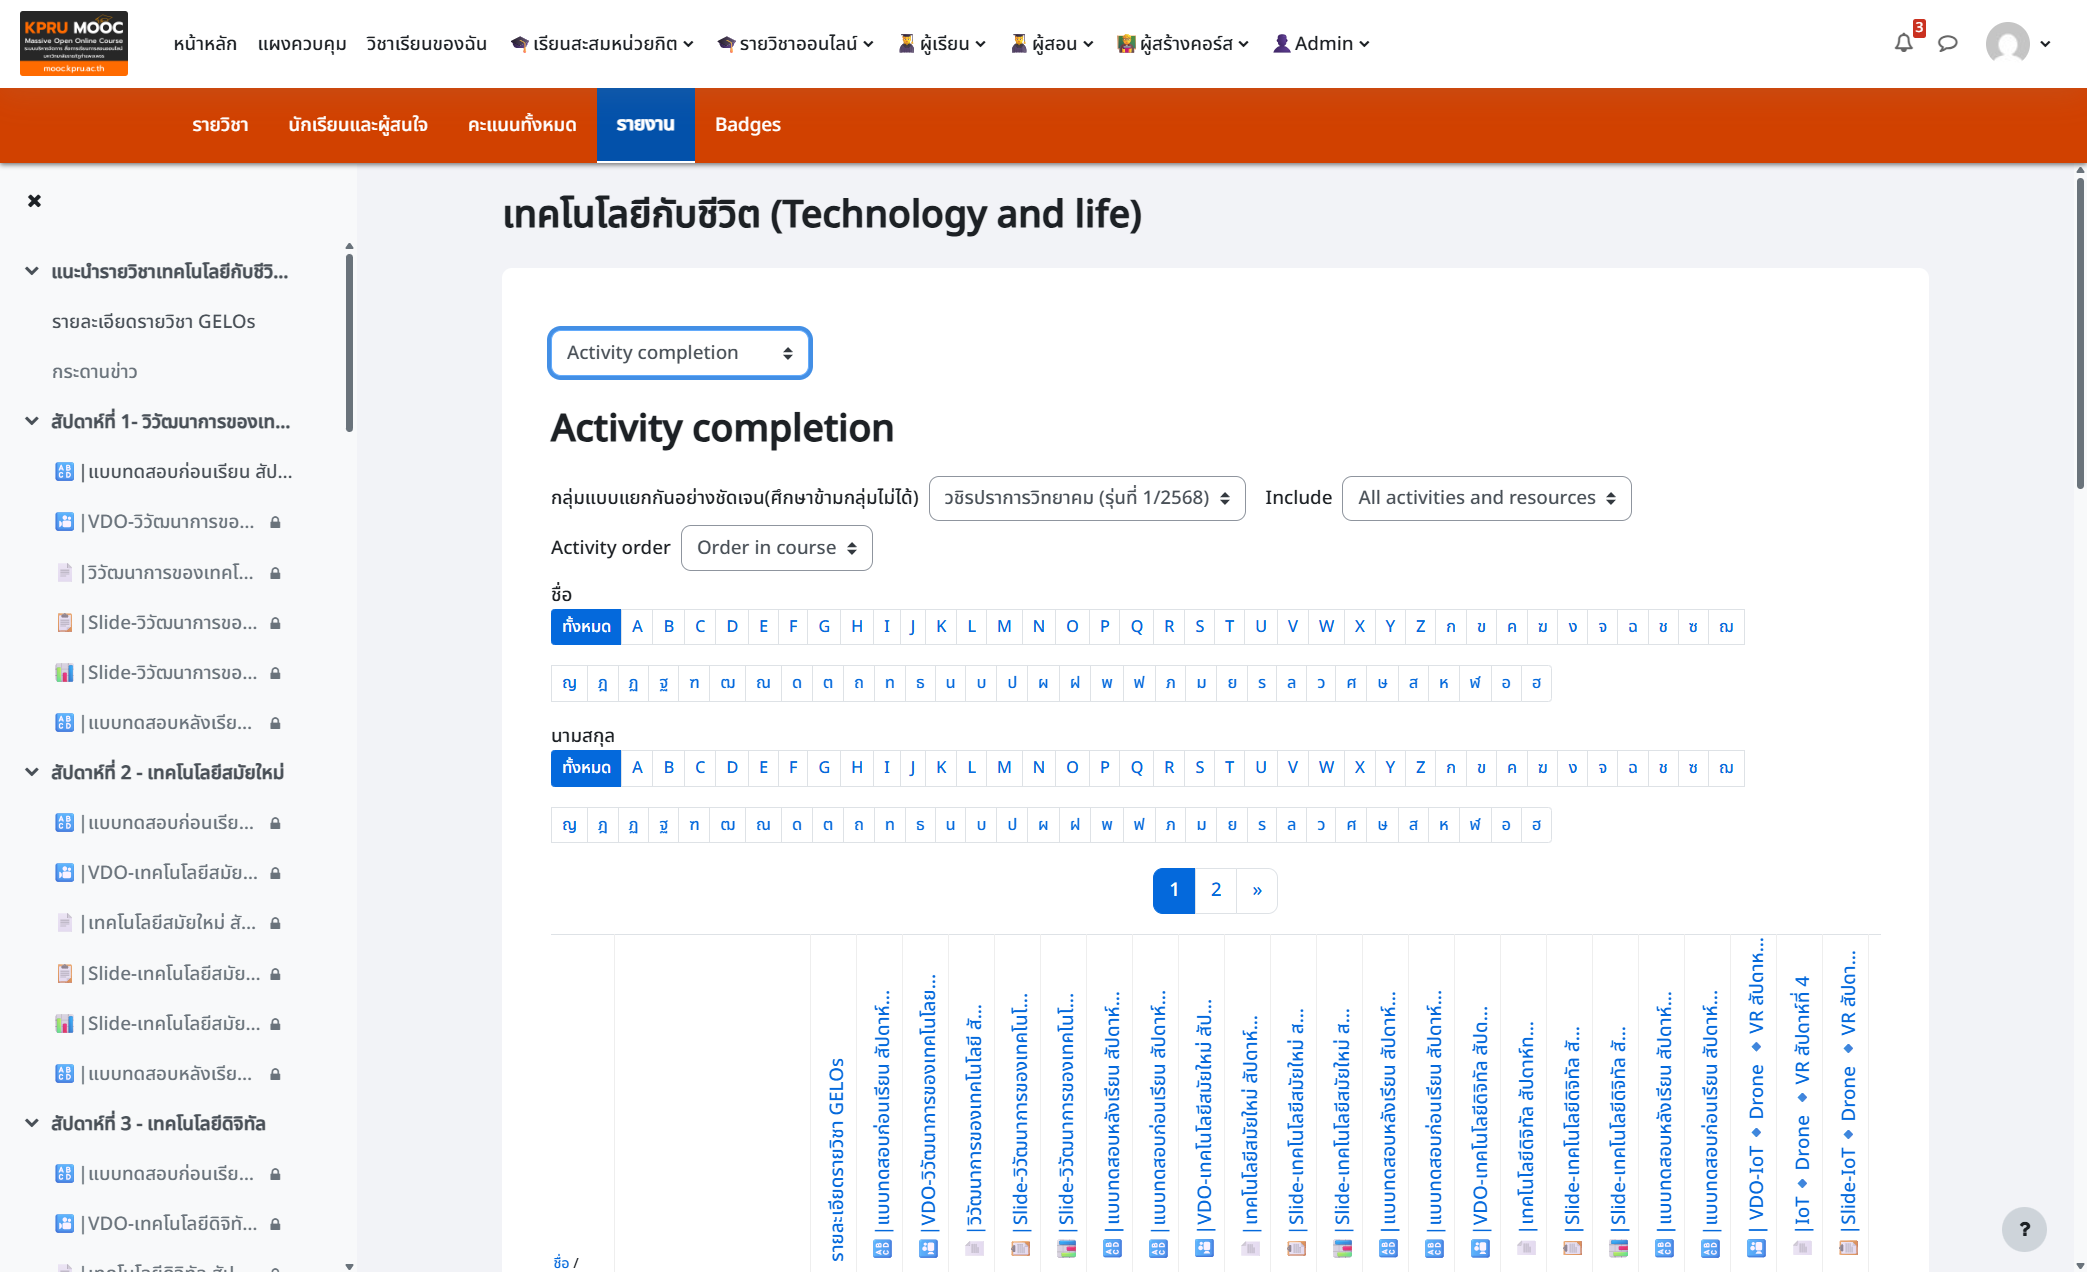Screen dimensions: 2087x1272
Task: Click the quiz icon beside แบบทดสอบหลังเรีย... in week 1
Action: pyautogui.click(x=64, y=722)
